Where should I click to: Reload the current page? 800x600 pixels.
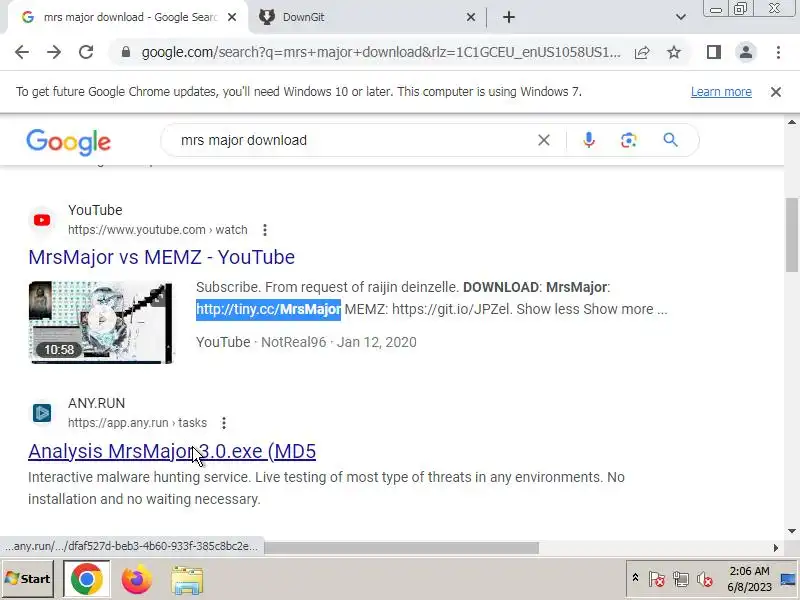click(x=86, y=52)
